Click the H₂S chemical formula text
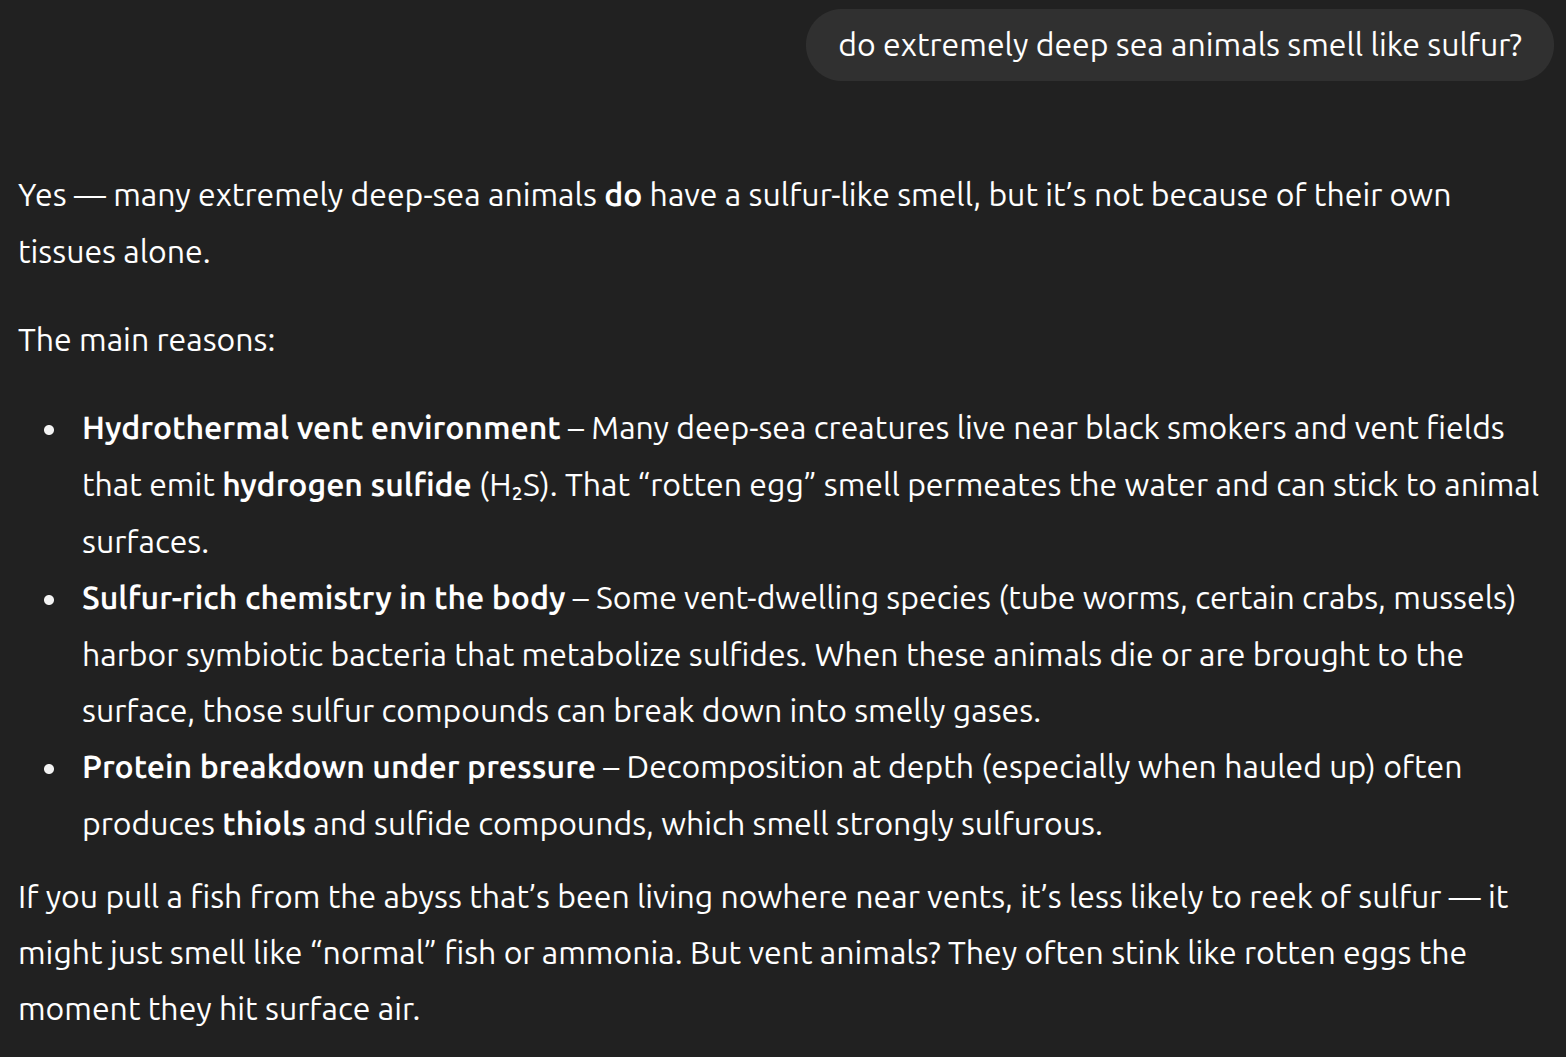The width and height of the screenshot is (1566, 1057). click(516, 487)
